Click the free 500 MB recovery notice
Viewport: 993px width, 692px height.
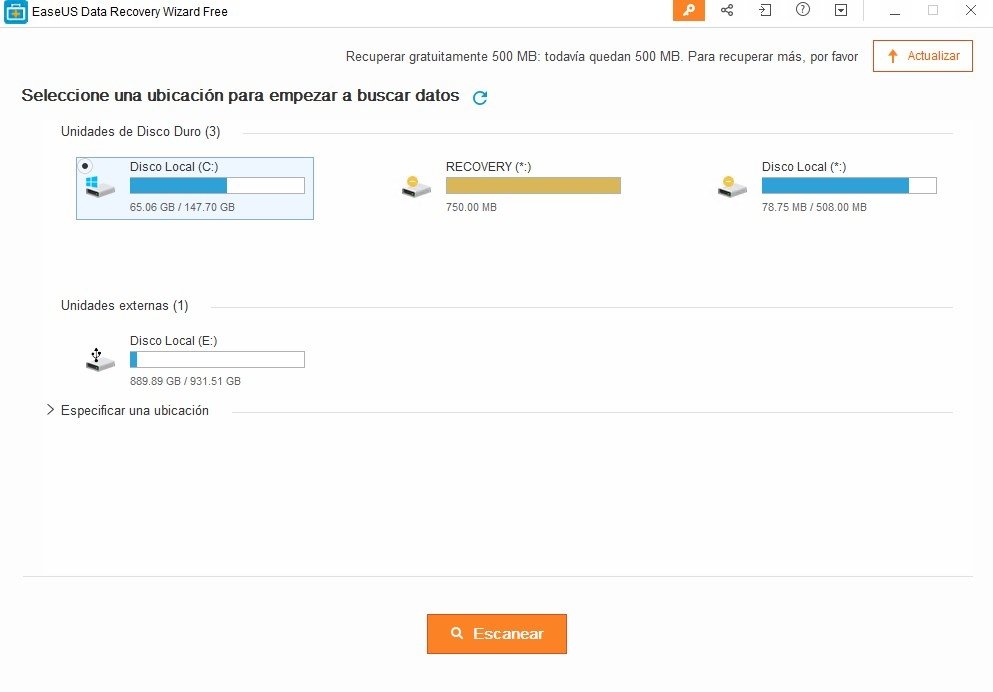[x=602, y=56]
